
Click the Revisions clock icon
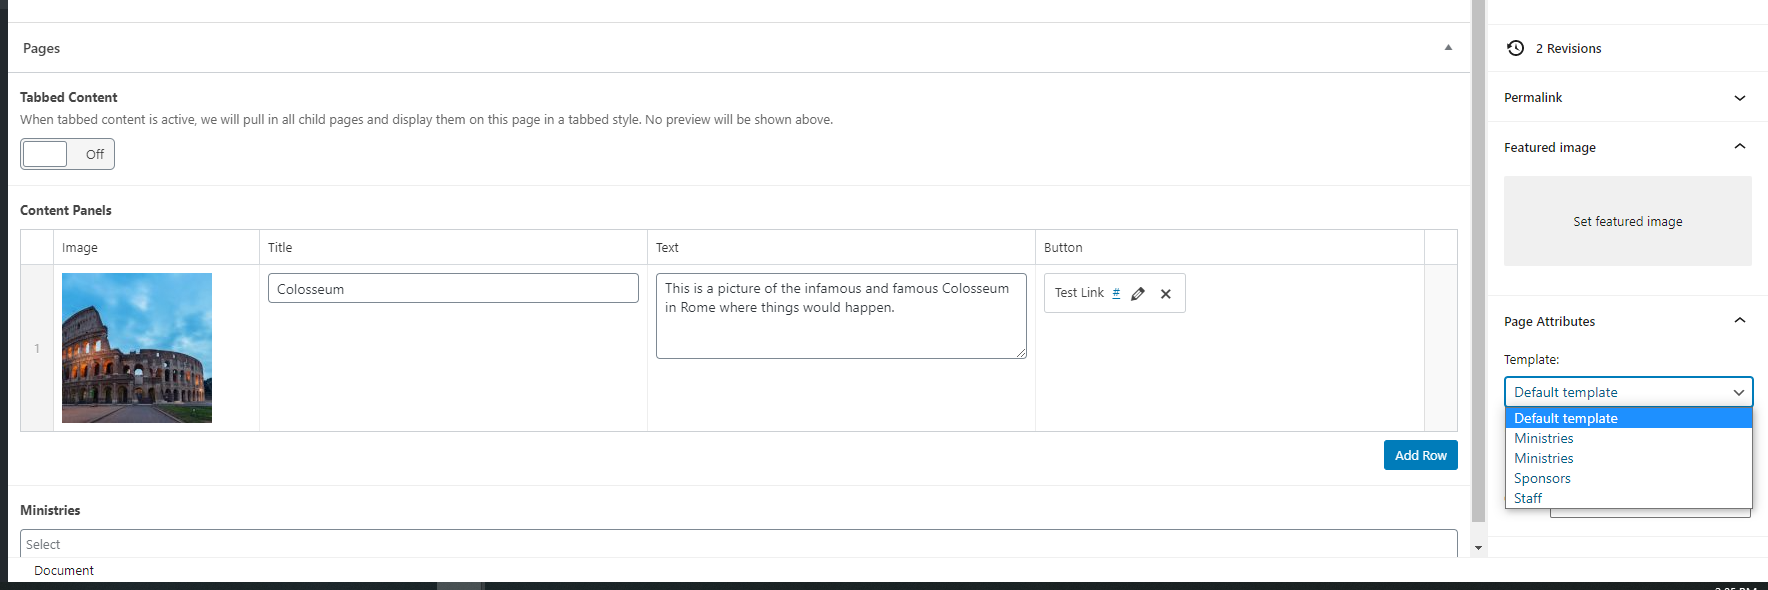point(1515,48)
